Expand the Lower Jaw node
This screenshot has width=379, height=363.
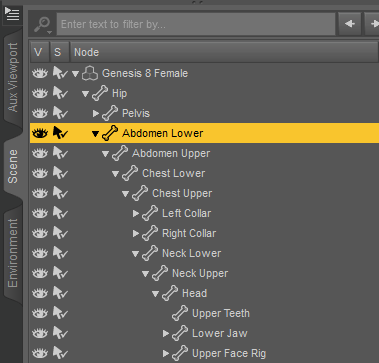click(166, 333)
